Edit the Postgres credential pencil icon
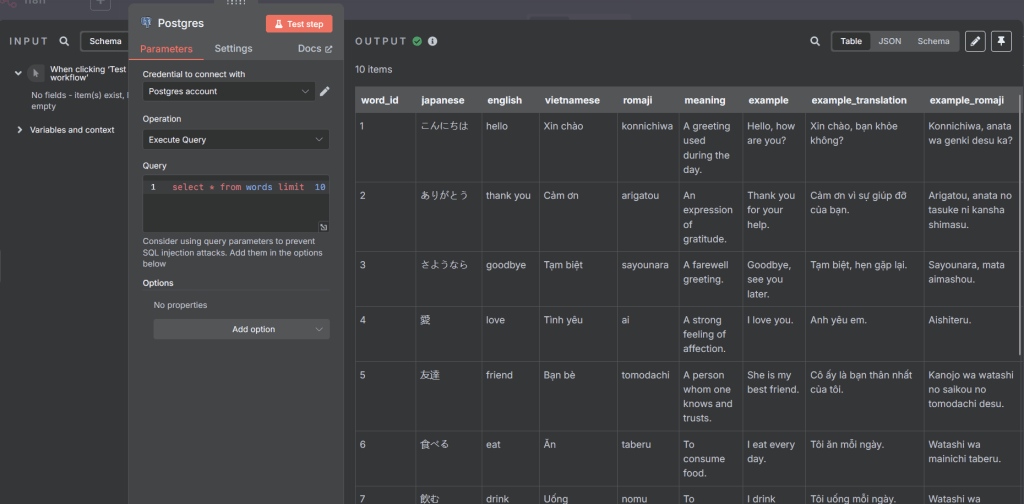The image size is (1024, 504). pos(325,91)
